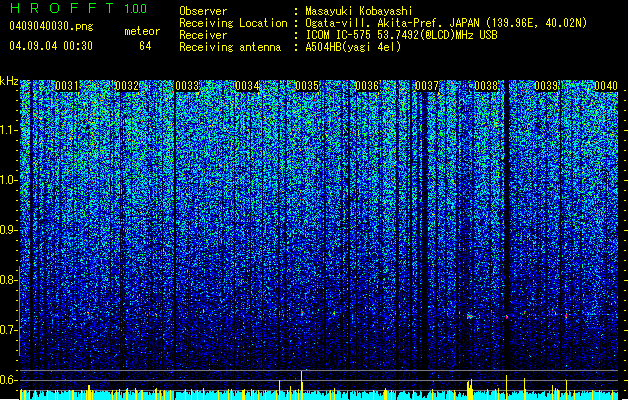Click the 0036 time marker
The image size is (629, 400).
point(367,86)
